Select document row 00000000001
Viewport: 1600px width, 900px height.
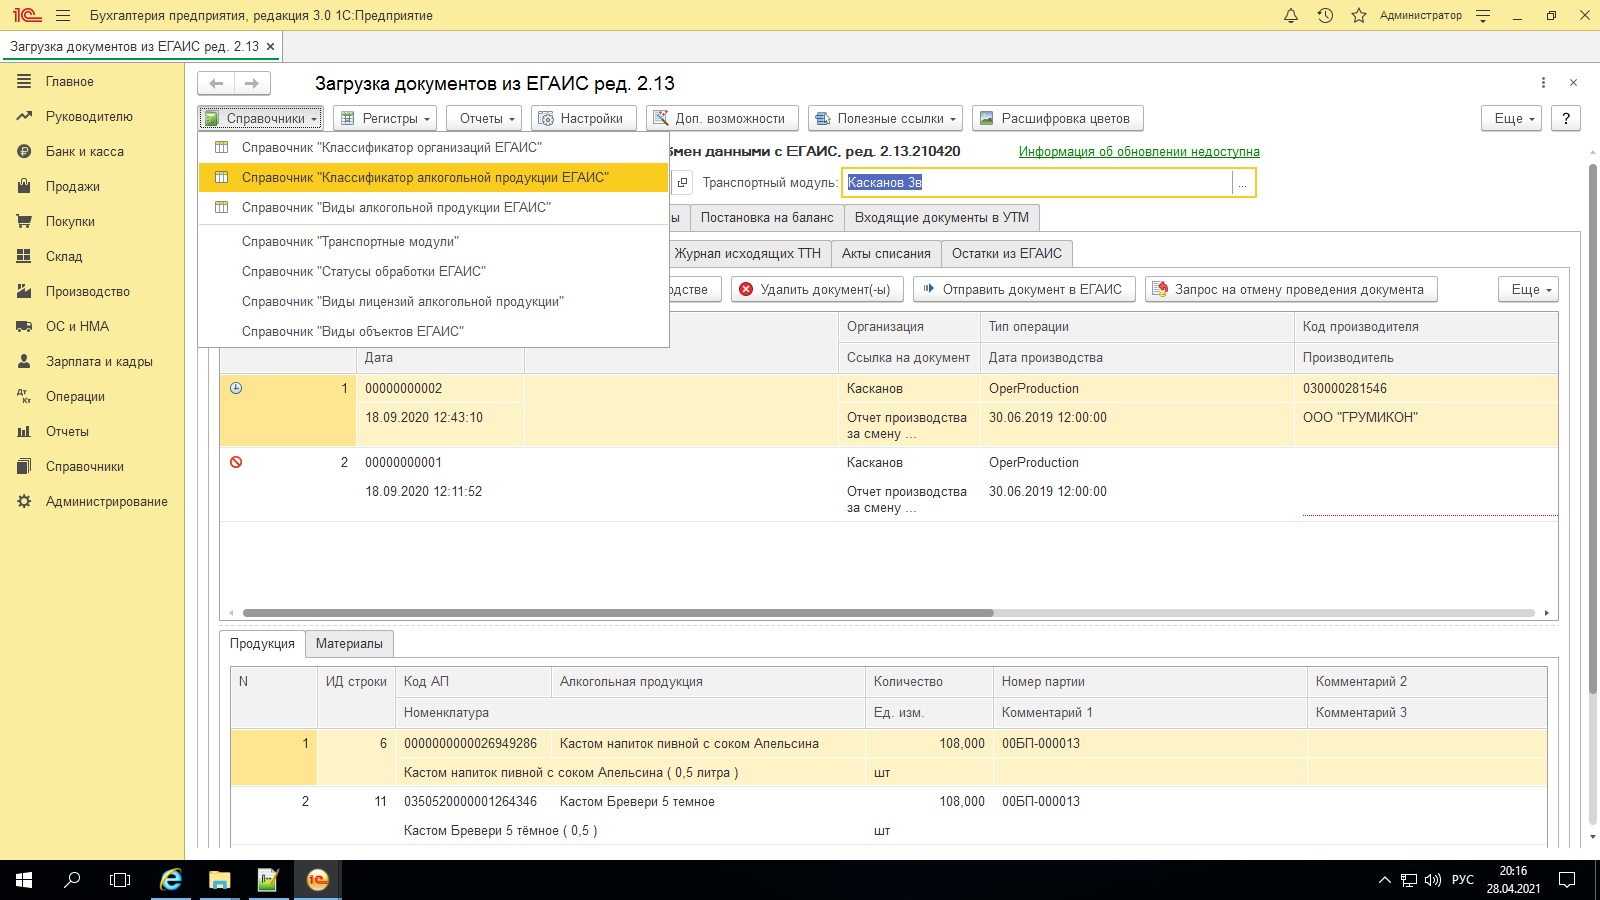point(888,484)
